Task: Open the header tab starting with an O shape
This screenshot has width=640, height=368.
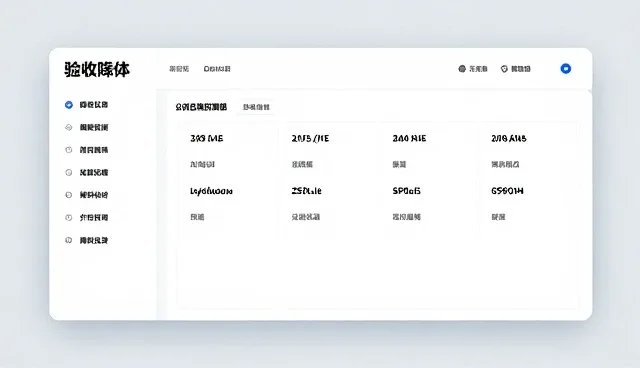Action: click(217, 69)
